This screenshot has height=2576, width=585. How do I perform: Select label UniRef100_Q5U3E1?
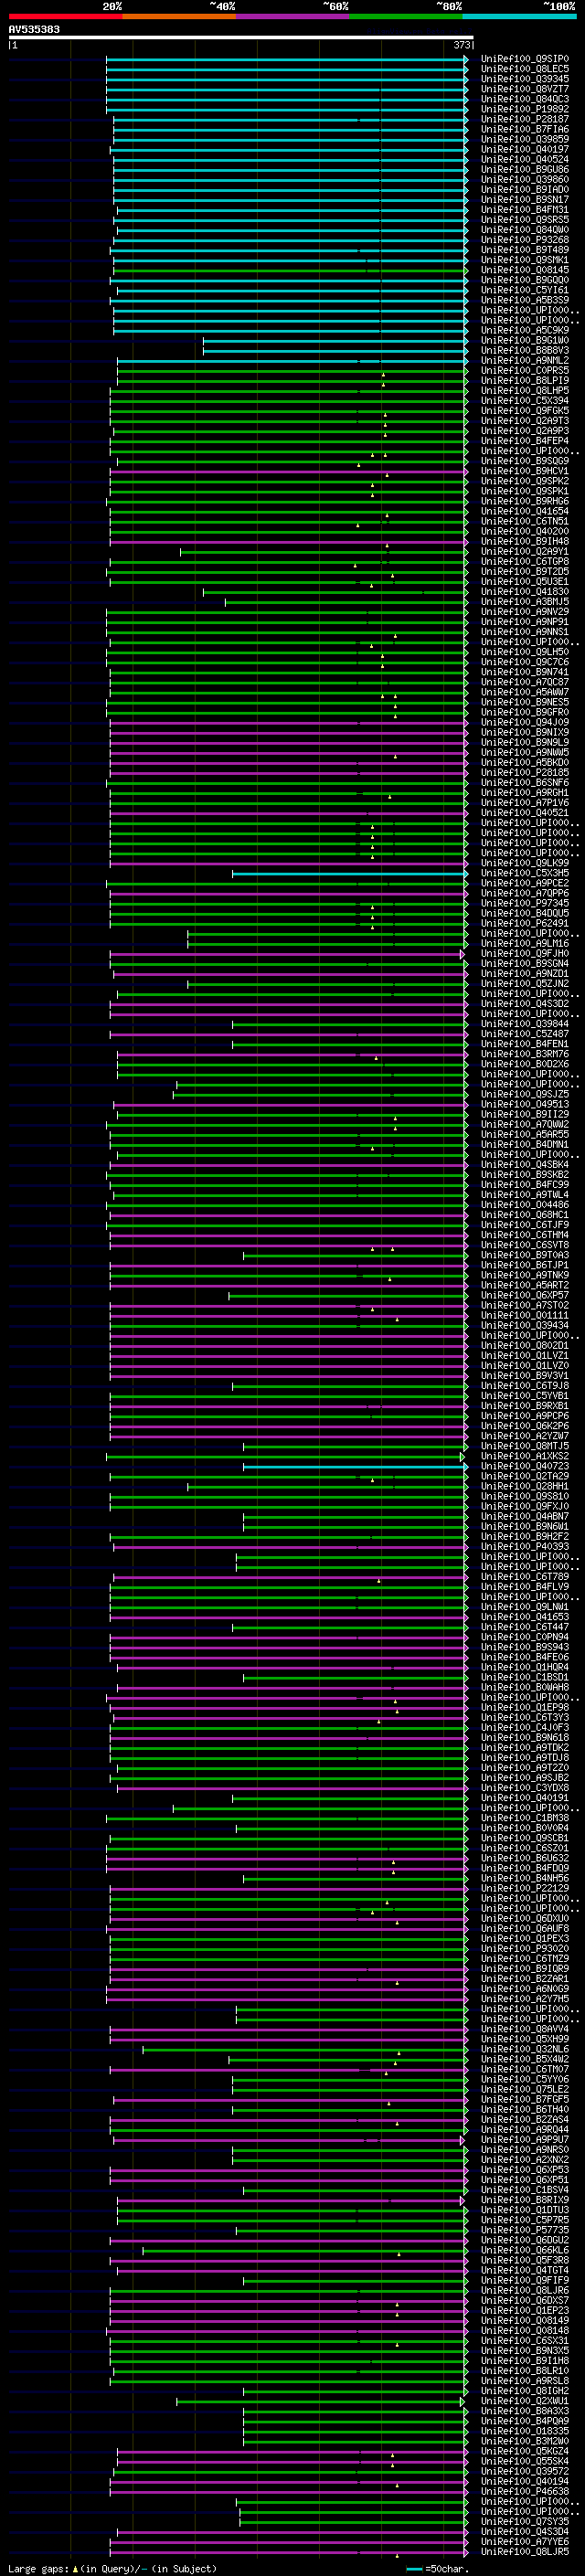click(525, 582)
